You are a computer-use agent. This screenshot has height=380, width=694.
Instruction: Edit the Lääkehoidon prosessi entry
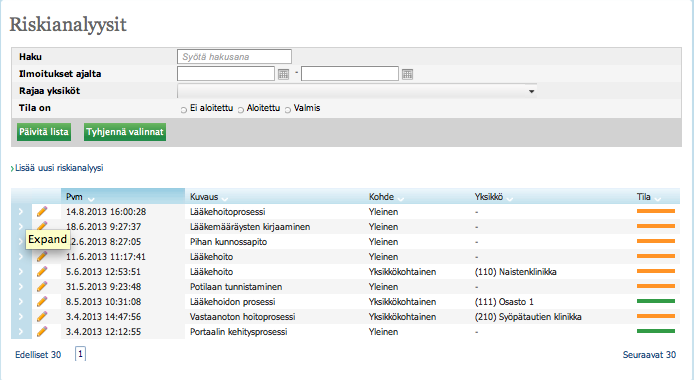click(42, 302)
